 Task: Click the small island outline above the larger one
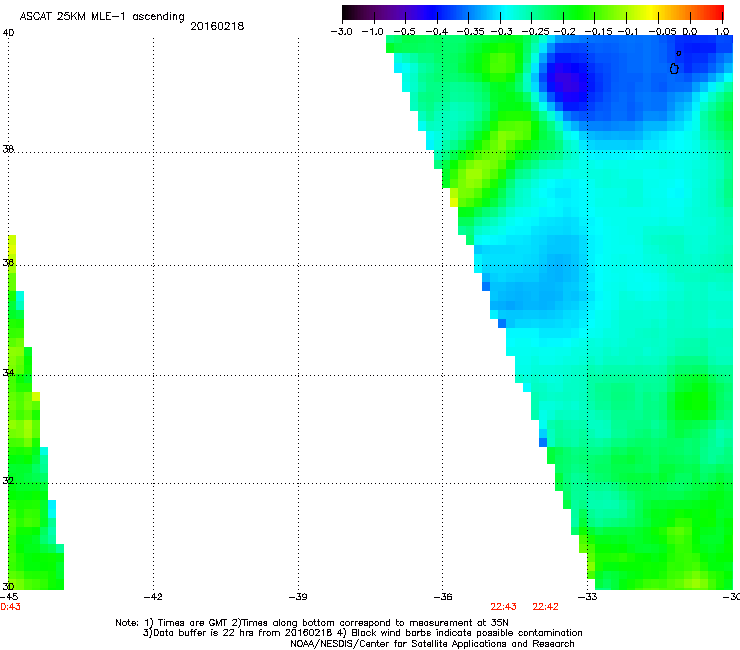click(x=679, y=53)
